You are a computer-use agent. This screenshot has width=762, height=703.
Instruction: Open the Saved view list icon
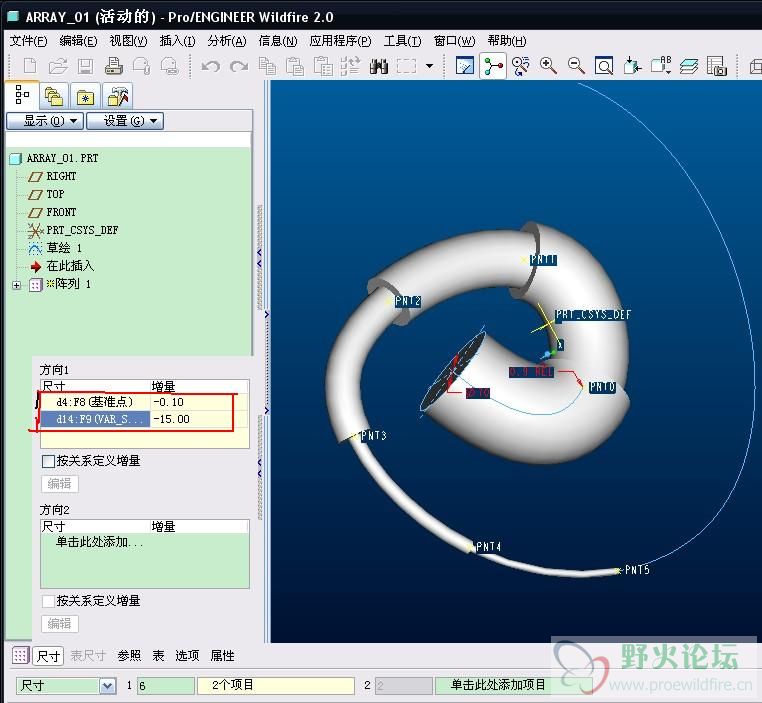pyautogui.click(x=660, y=65)
